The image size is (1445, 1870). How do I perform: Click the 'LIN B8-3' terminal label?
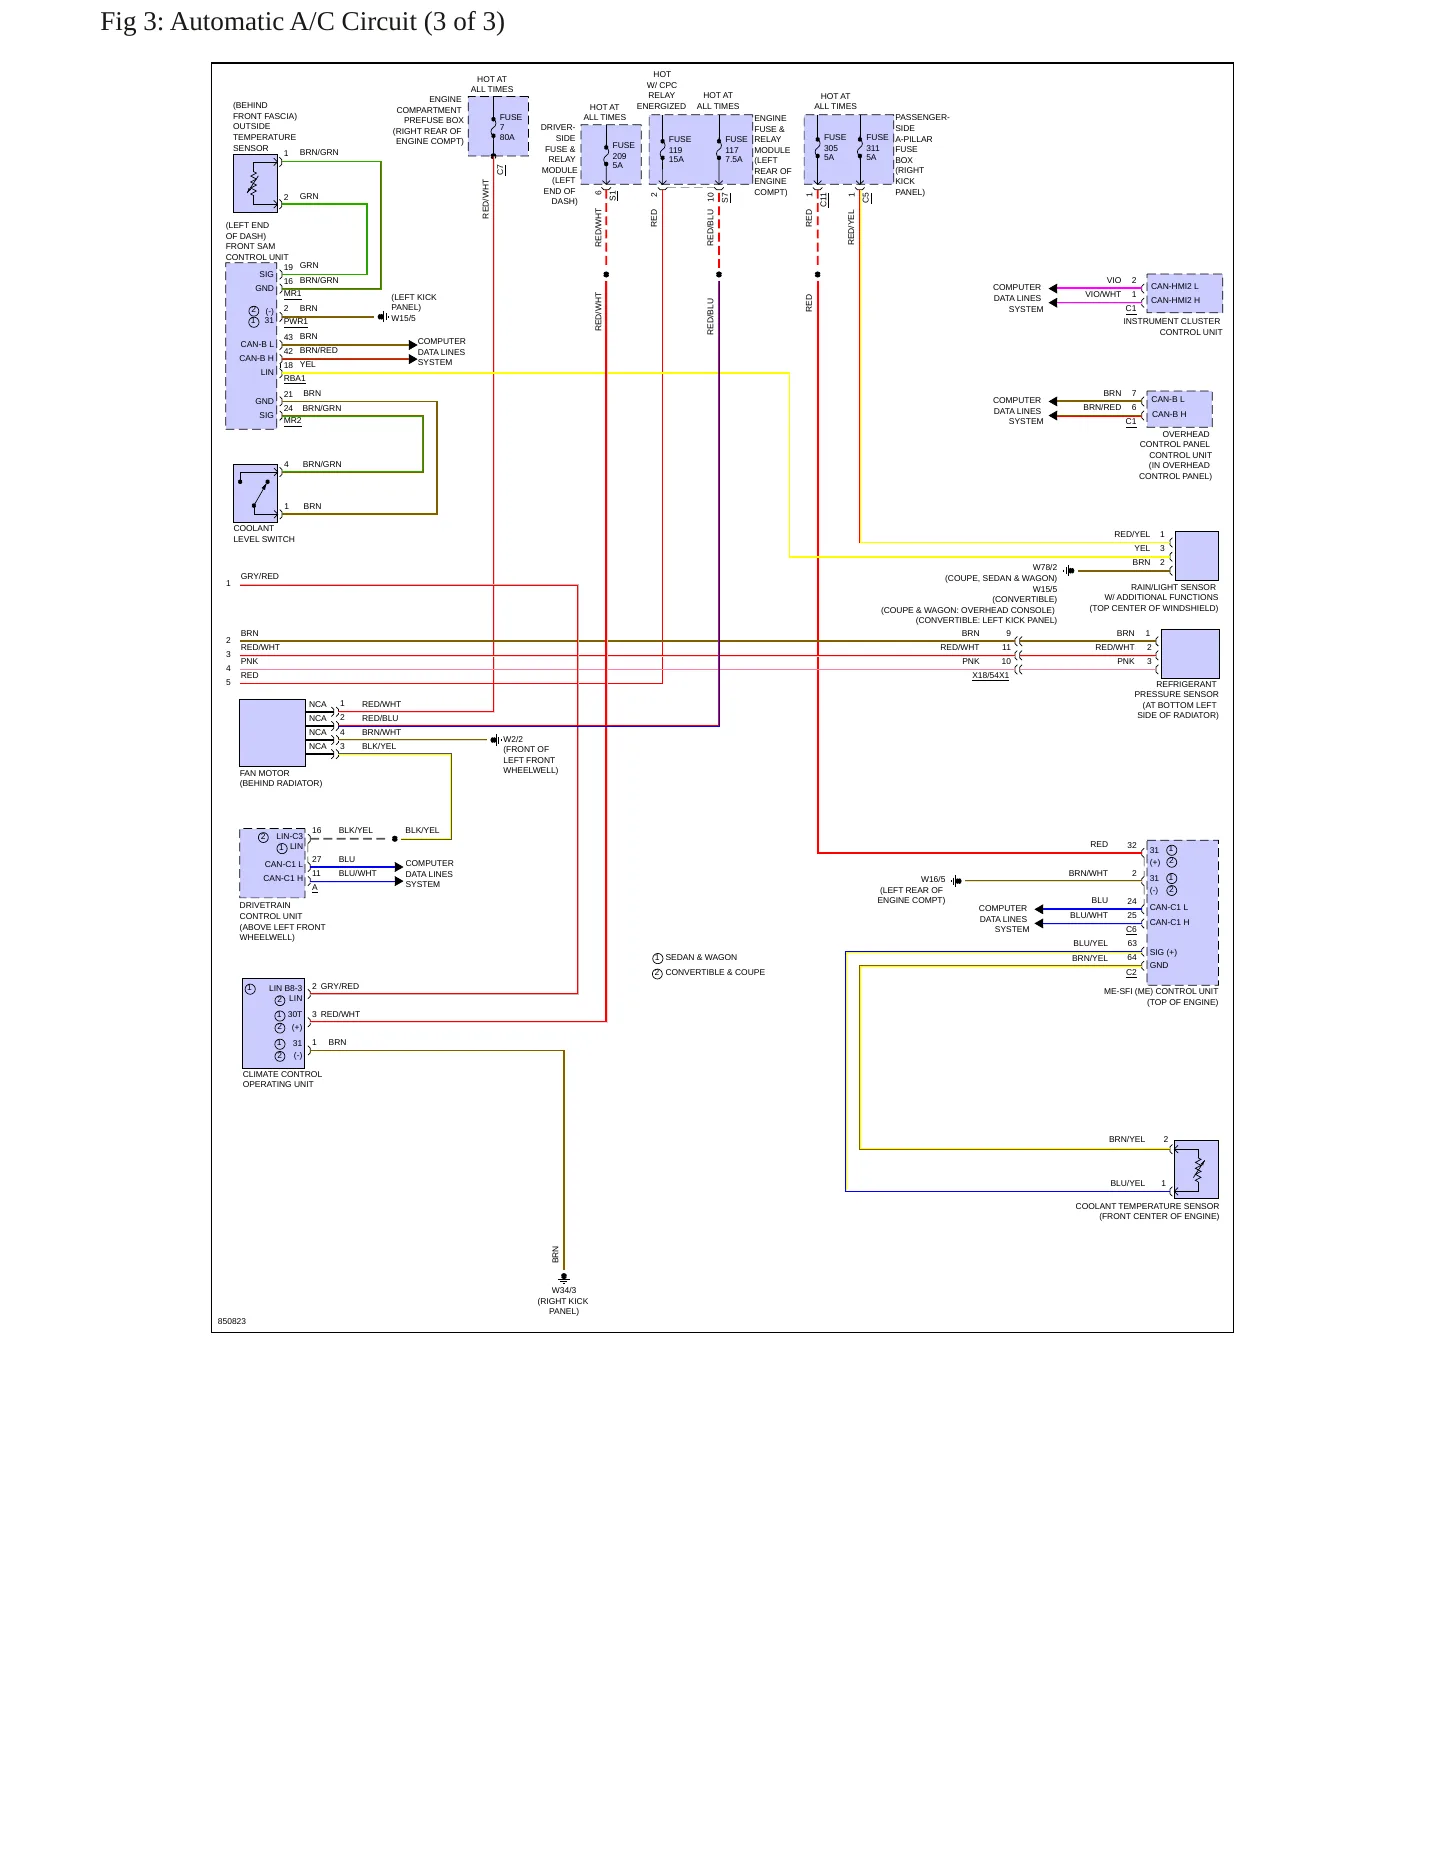285,988
